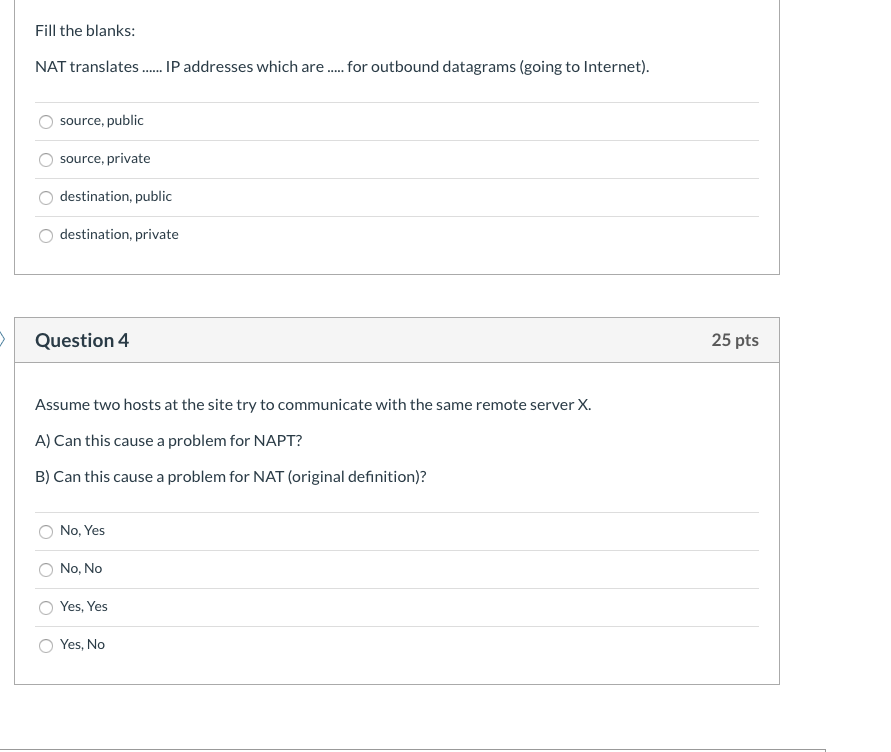891x752 pixels.
Task: Pick the "destination, public" radio button
Action: point(46,198)
